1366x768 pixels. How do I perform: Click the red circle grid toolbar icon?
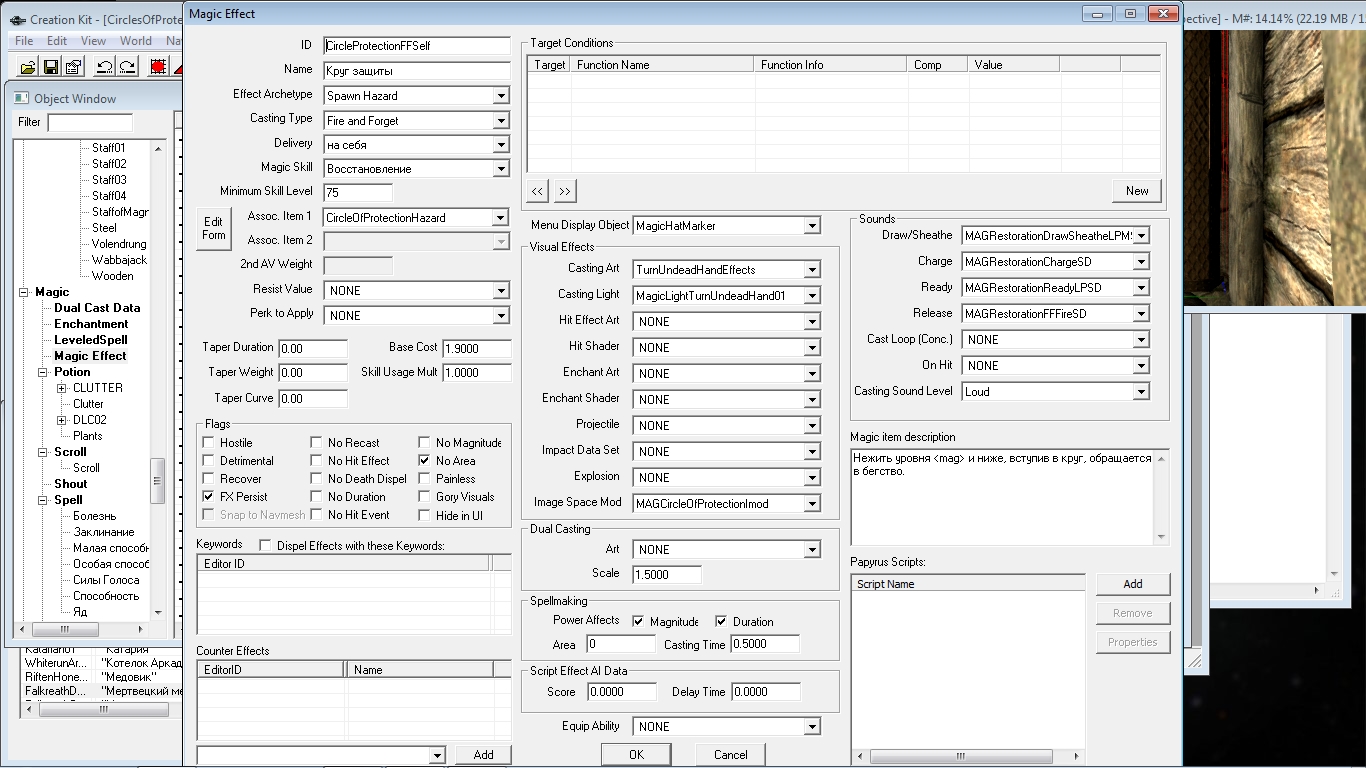point(158,67)
